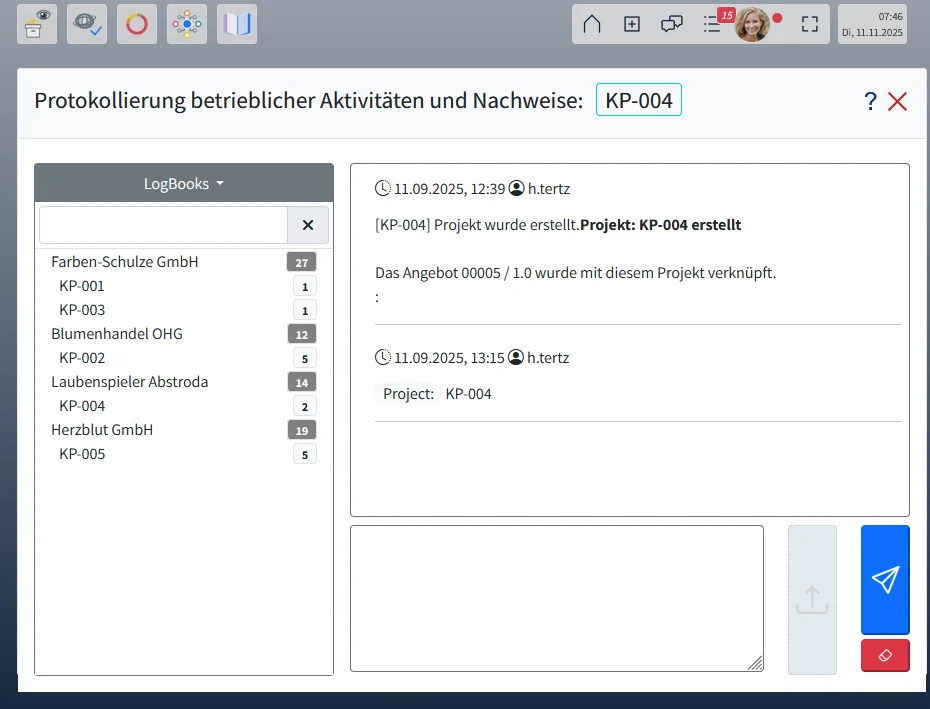Viewport: 930px width, 709px height.
Task: Click the plus-in-square add icon
Action: (x=632, y=24)
